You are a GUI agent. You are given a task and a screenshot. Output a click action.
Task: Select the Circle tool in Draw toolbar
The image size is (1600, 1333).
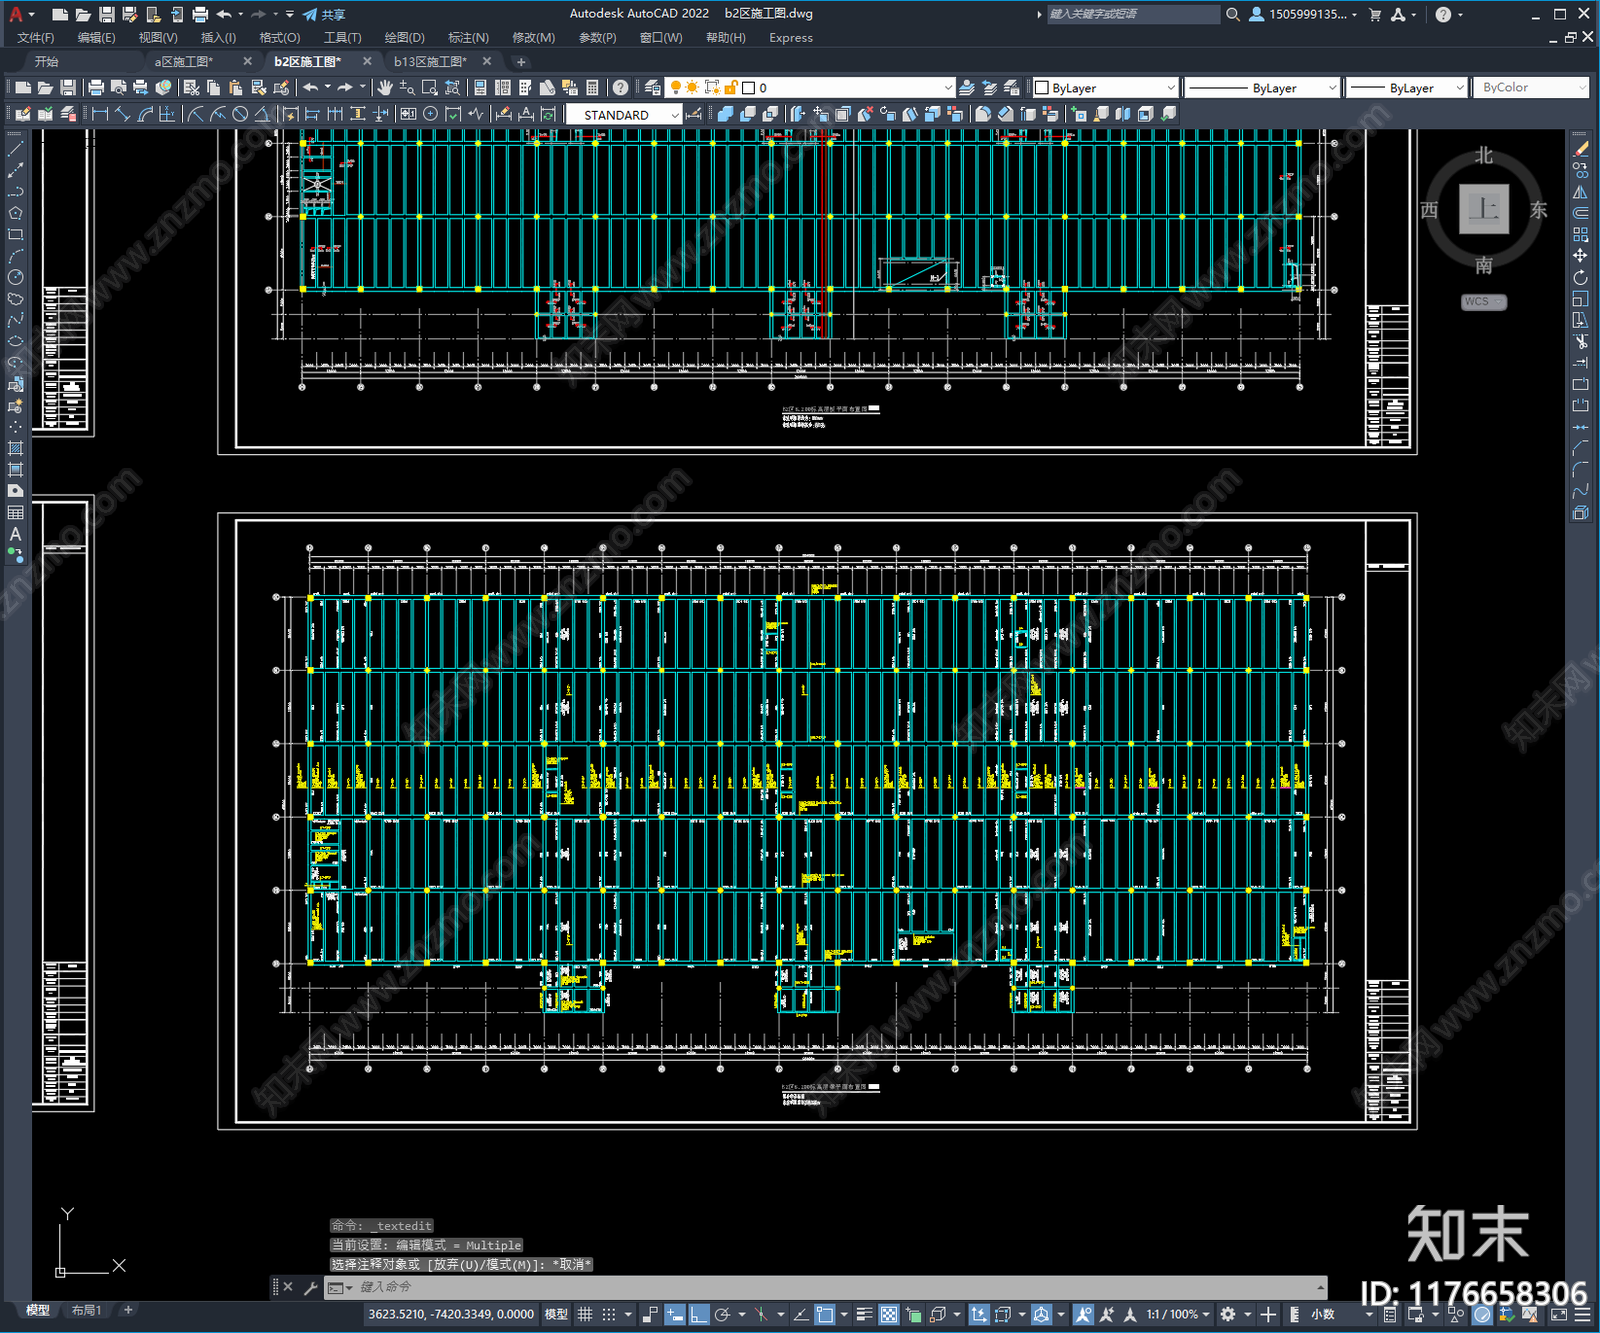[x=15, y=277]
